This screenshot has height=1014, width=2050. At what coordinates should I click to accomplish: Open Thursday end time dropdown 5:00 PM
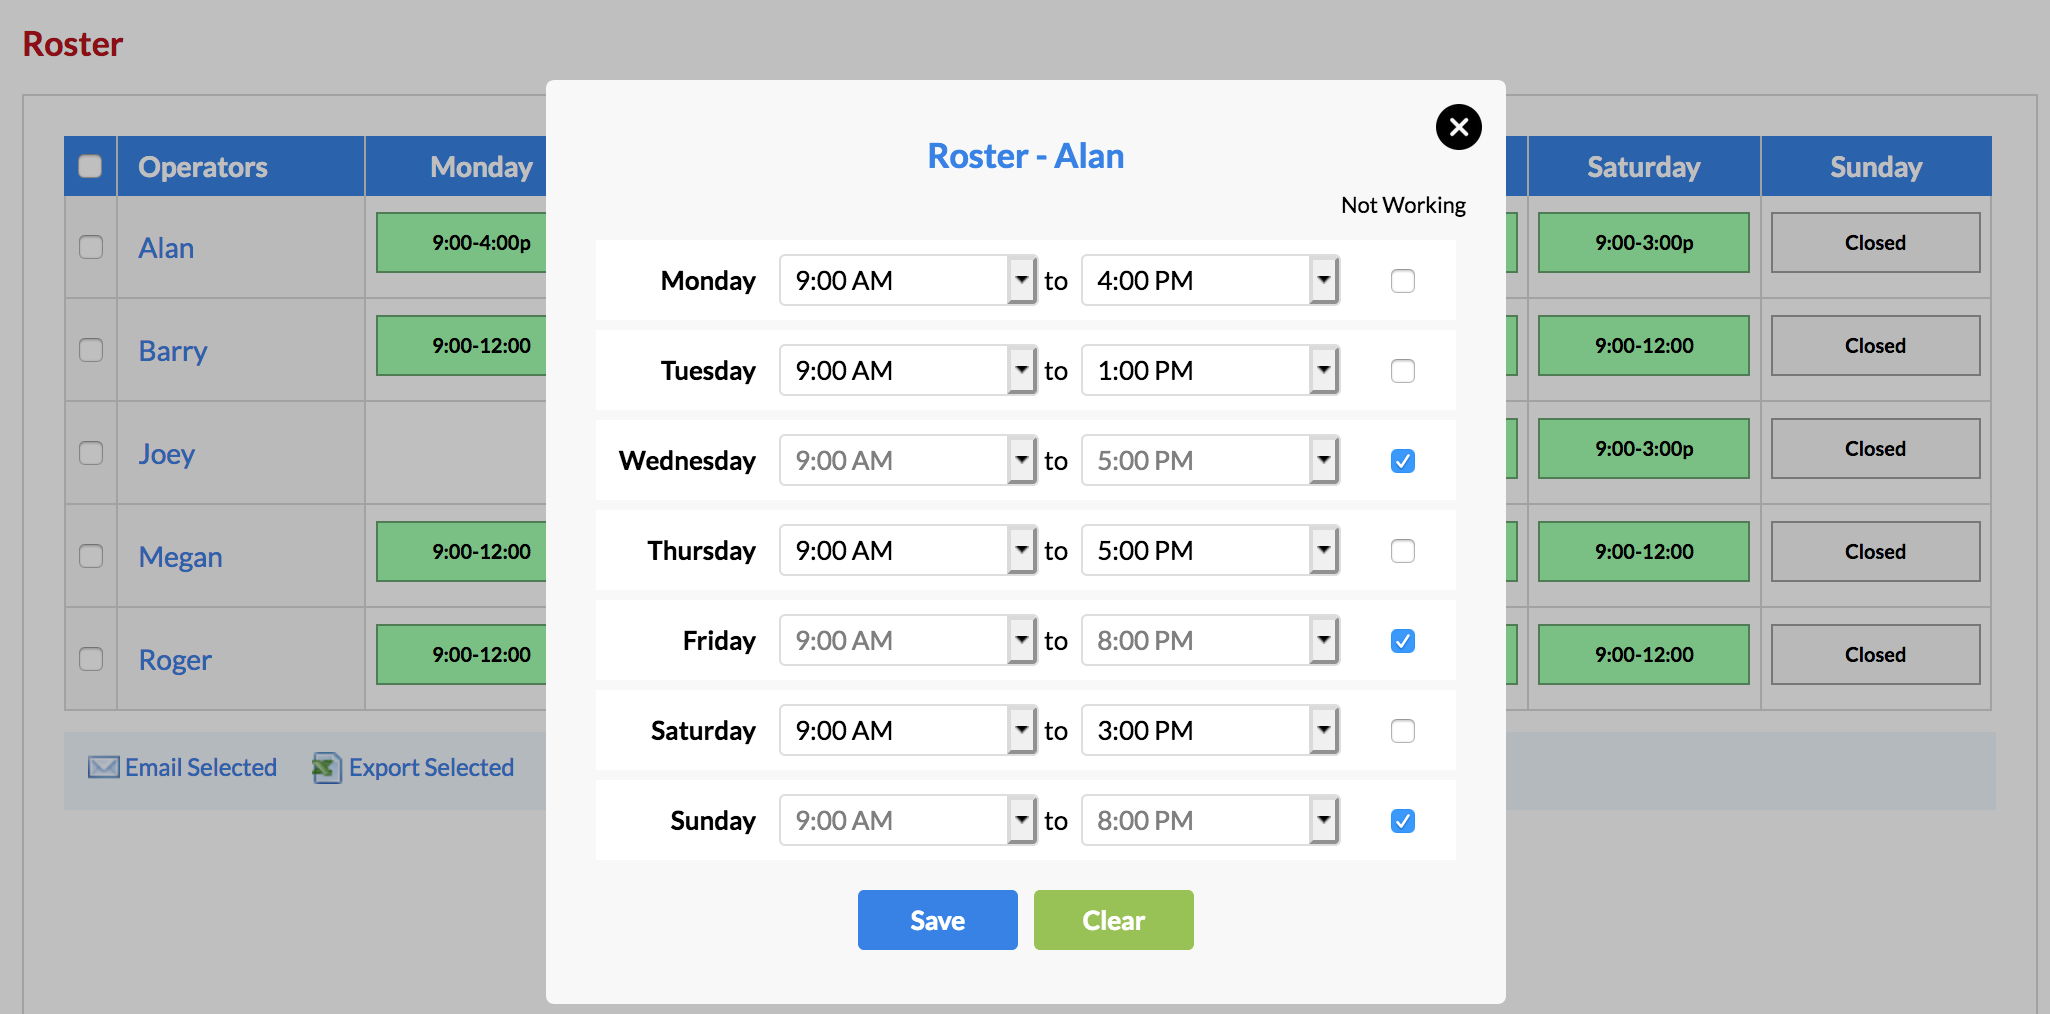pyautogui.click(x=1210, y=550)
